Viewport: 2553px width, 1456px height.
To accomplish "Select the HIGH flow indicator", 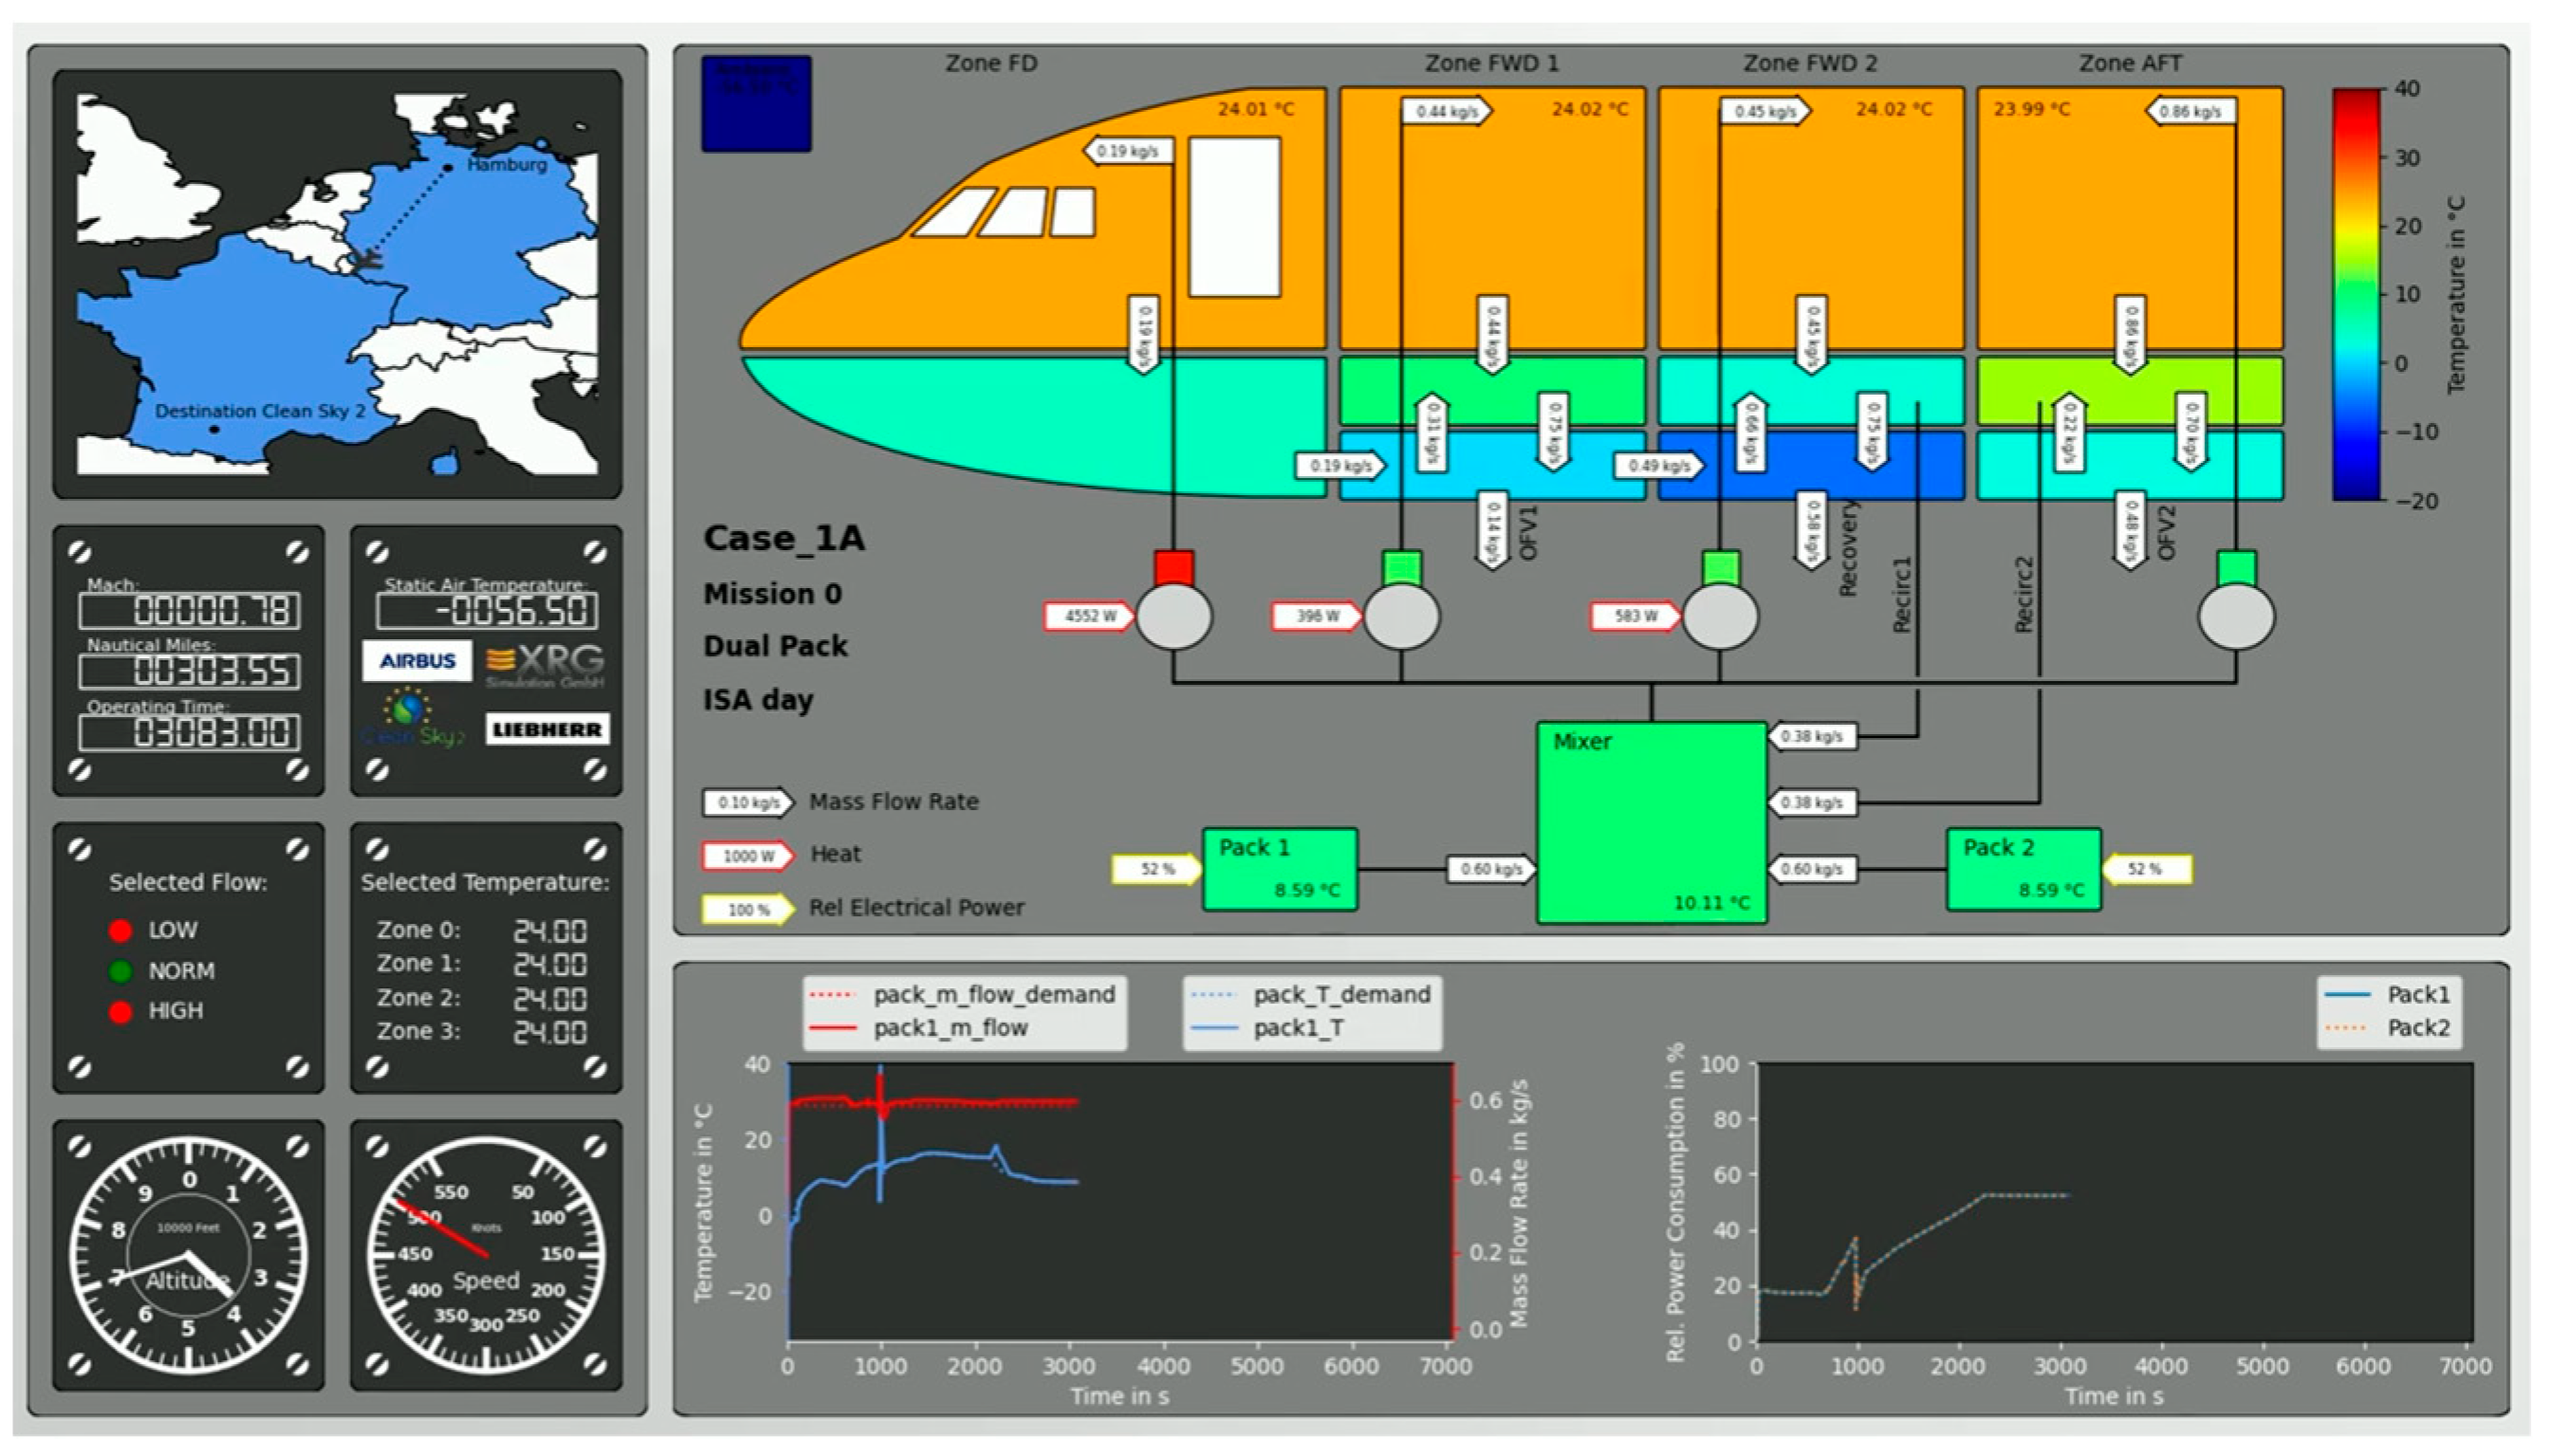I will [121, 1012].
